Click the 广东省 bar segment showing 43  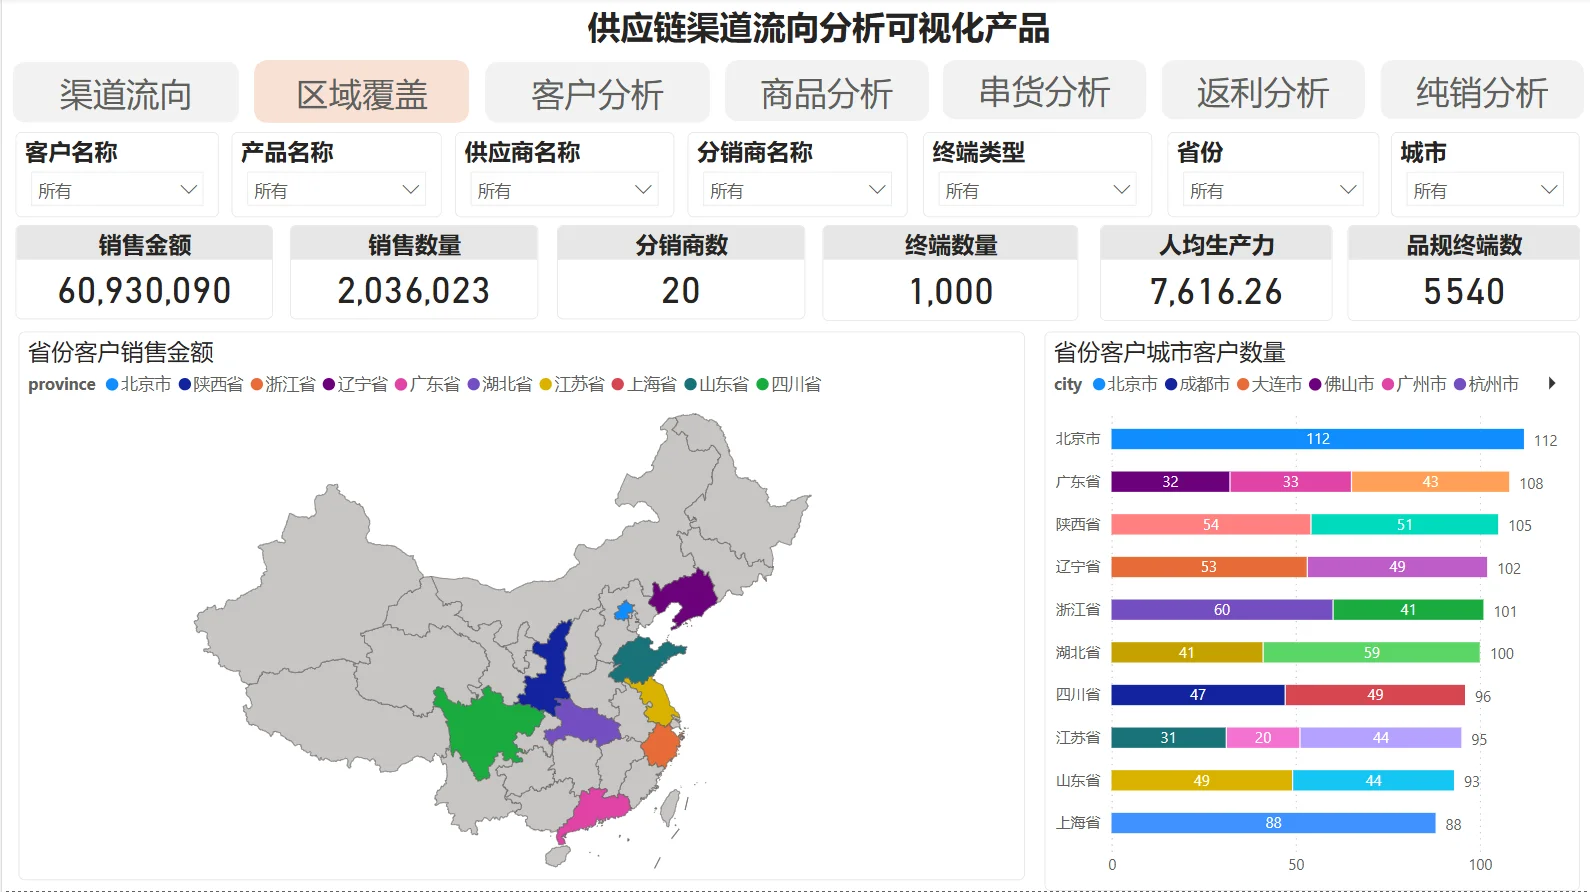click(1430, 482)
